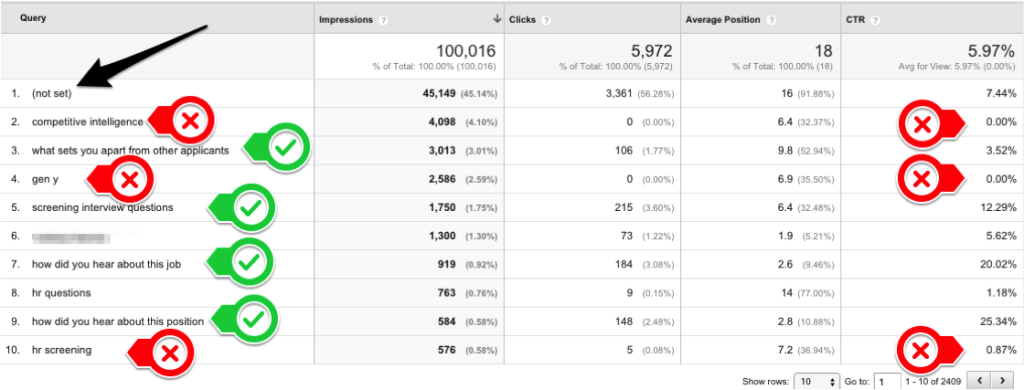Go to next page with right arrow

(1000, 380)
